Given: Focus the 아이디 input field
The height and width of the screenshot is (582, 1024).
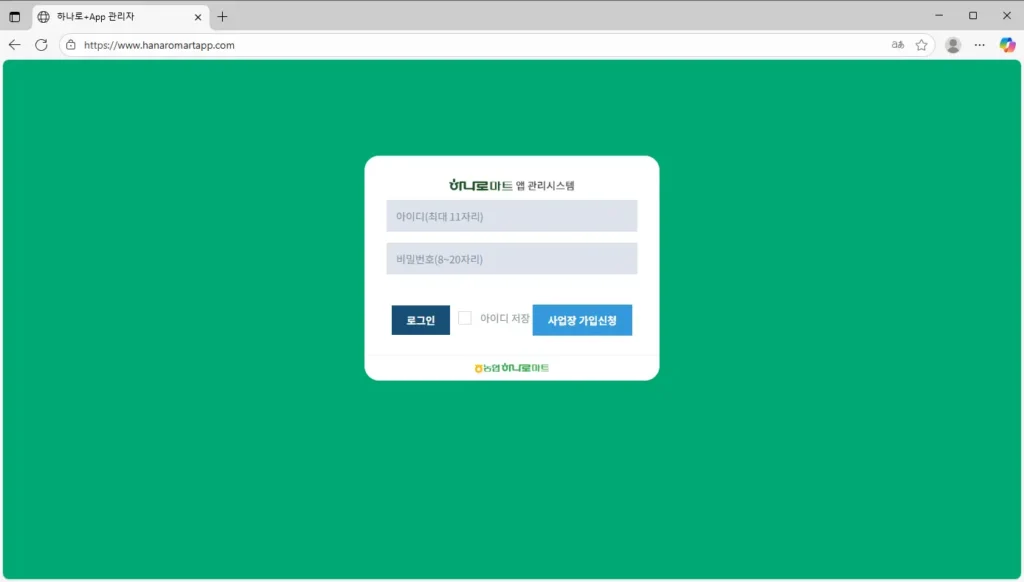Looking at the screenshot, I should [x=511, y=216].
